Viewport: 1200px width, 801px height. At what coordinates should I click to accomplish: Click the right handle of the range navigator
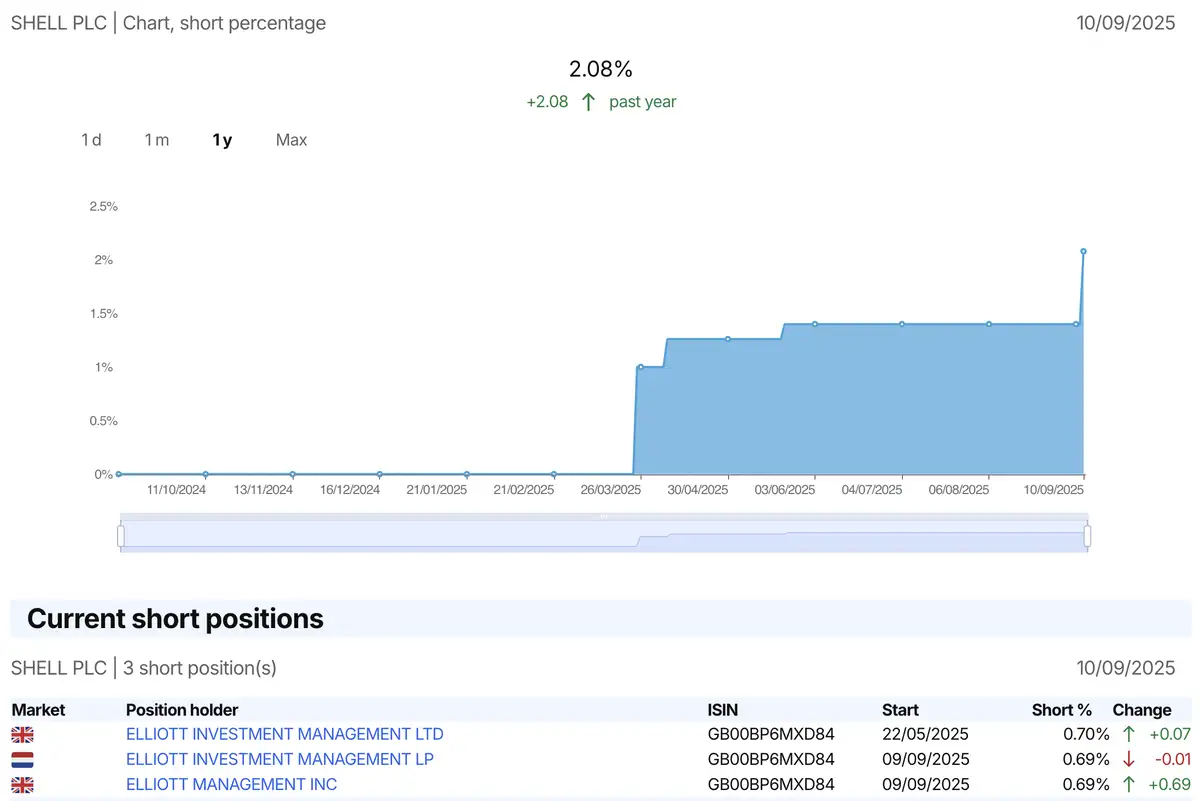pos(1087,536)
